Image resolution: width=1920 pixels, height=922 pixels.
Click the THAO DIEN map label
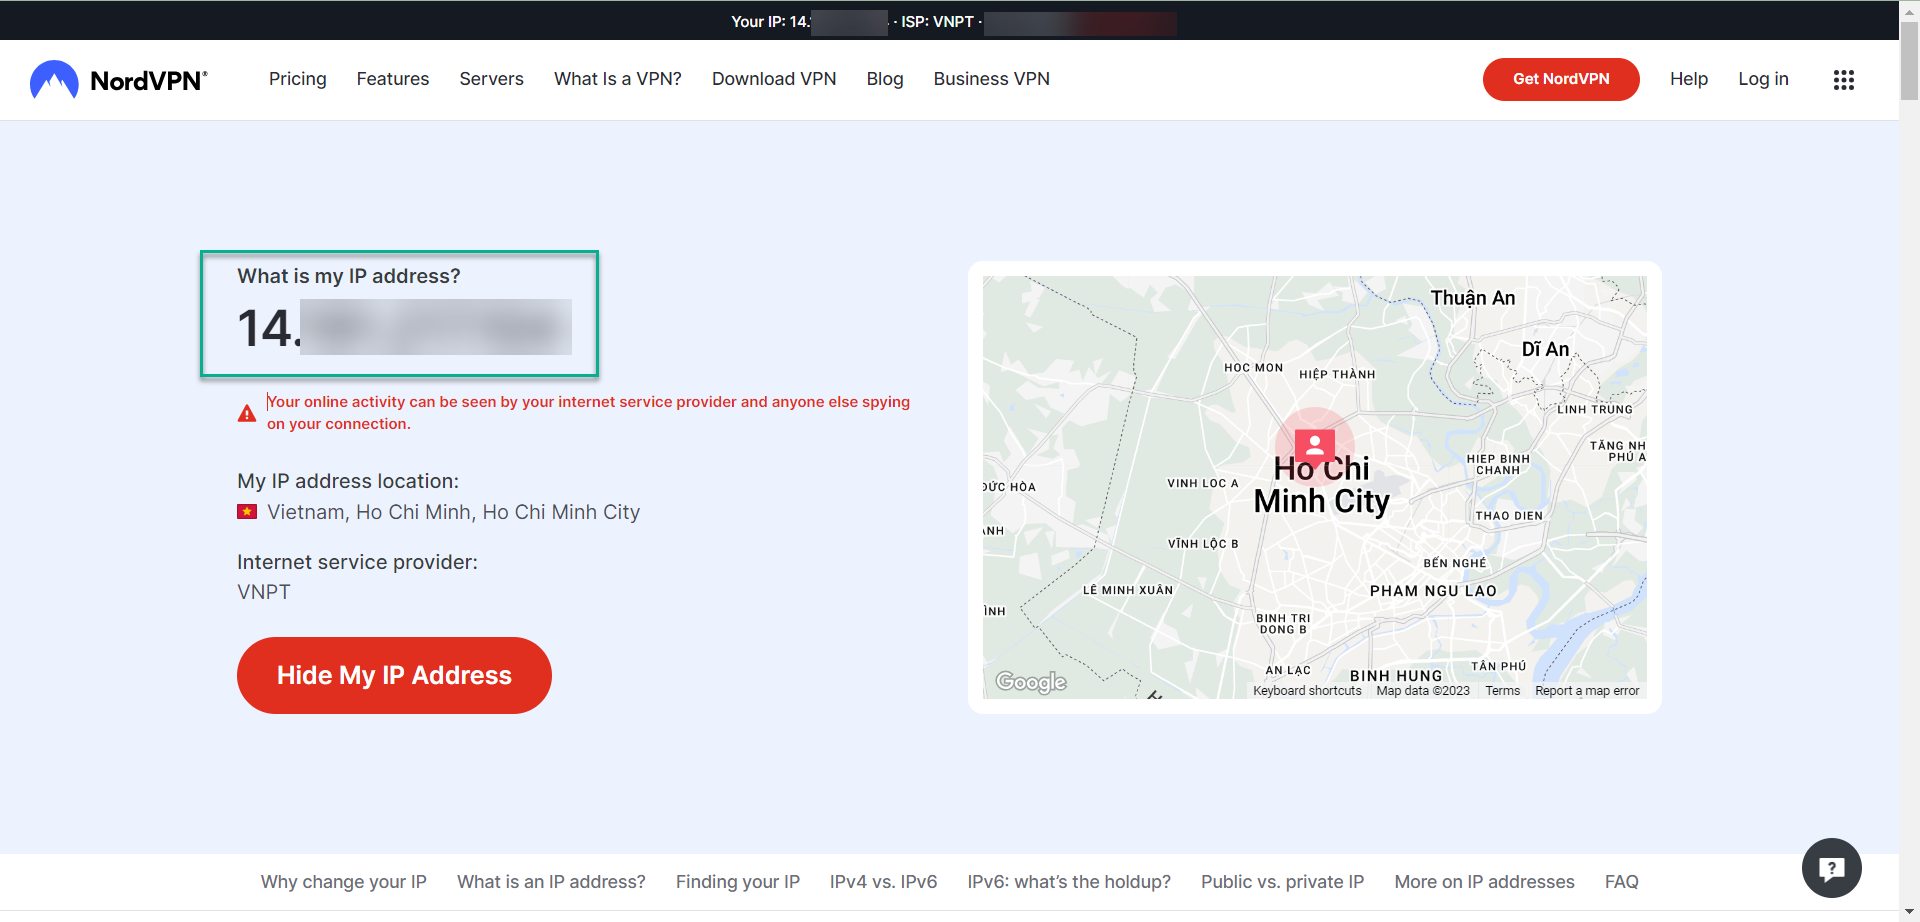(x=1508, y=516)
